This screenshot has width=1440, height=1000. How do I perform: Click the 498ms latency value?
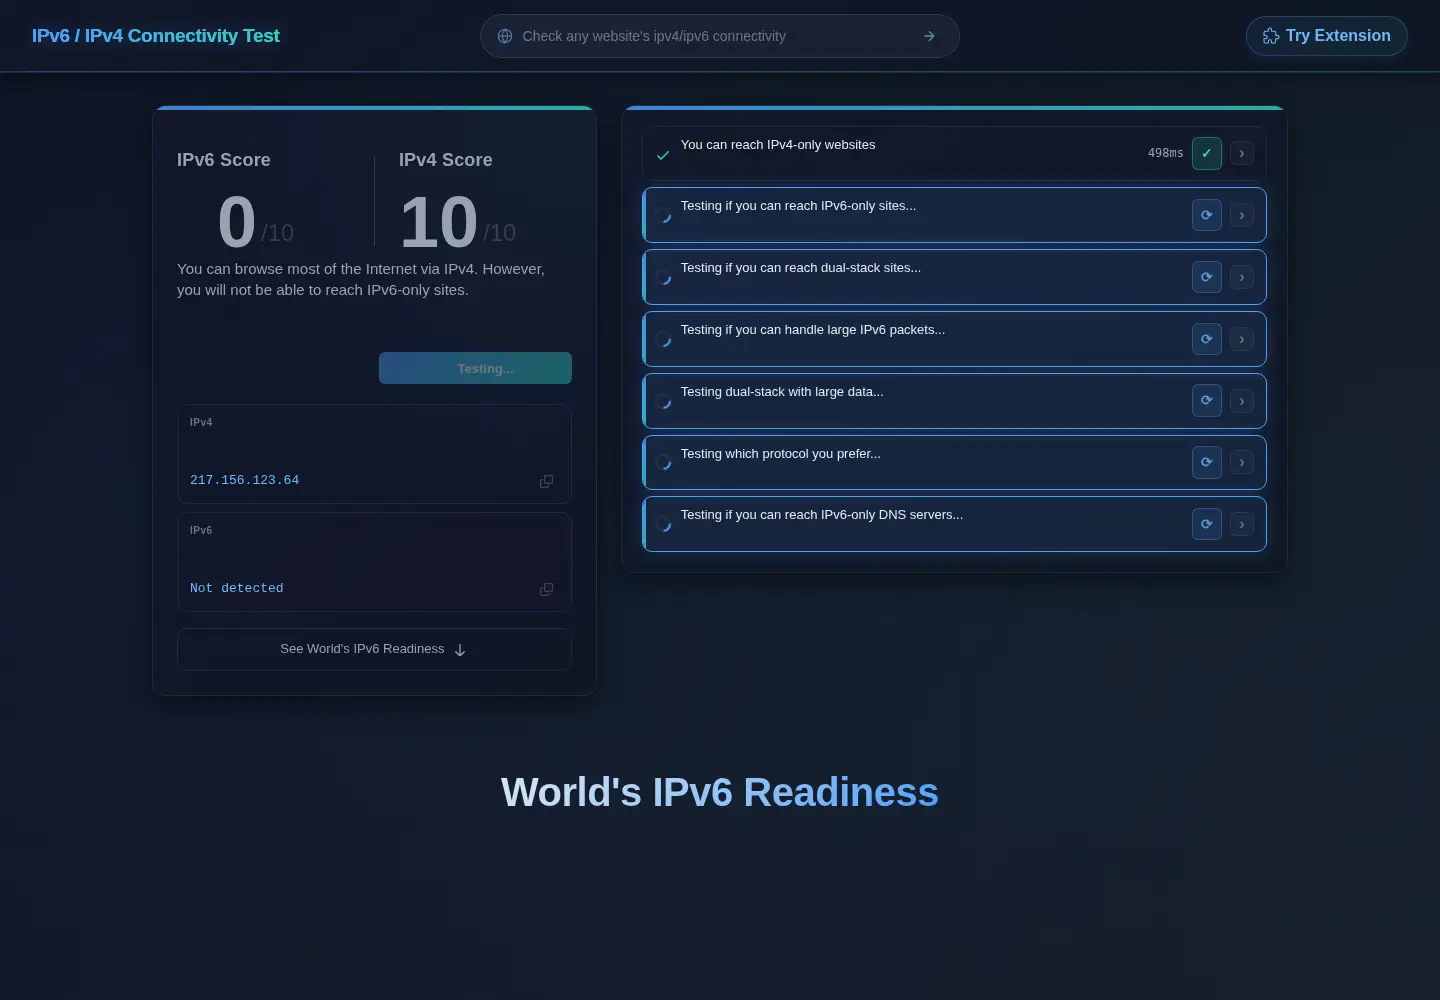point(1165,153)
